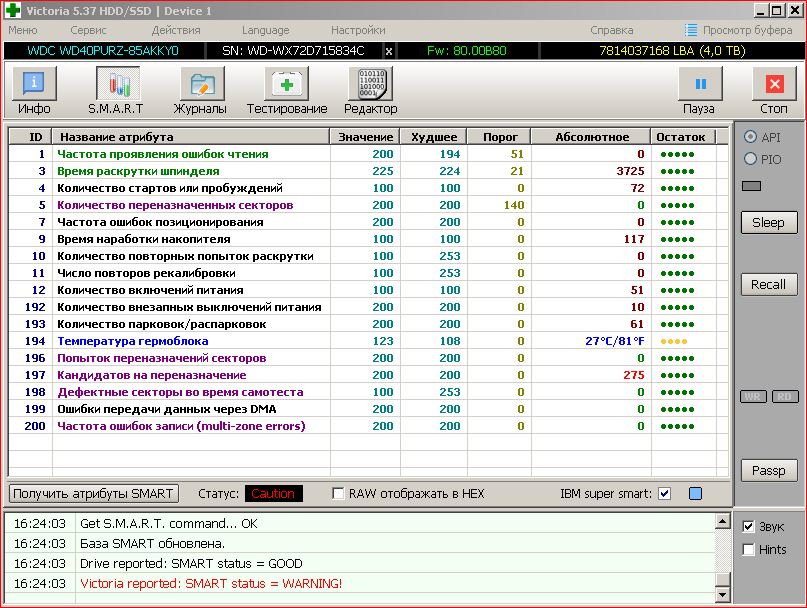Click the x beside the serial number
807x608 pixels.
389,51
